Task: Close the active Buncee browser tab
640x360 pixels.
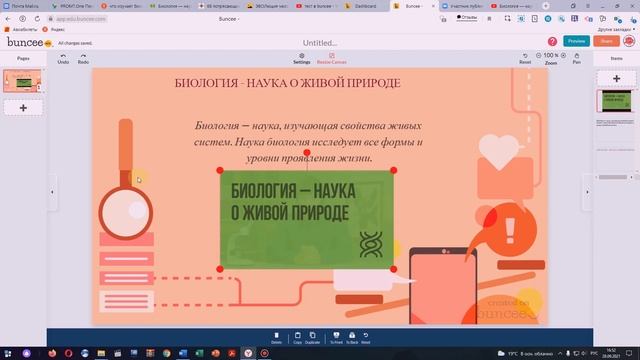Action: 433,6
